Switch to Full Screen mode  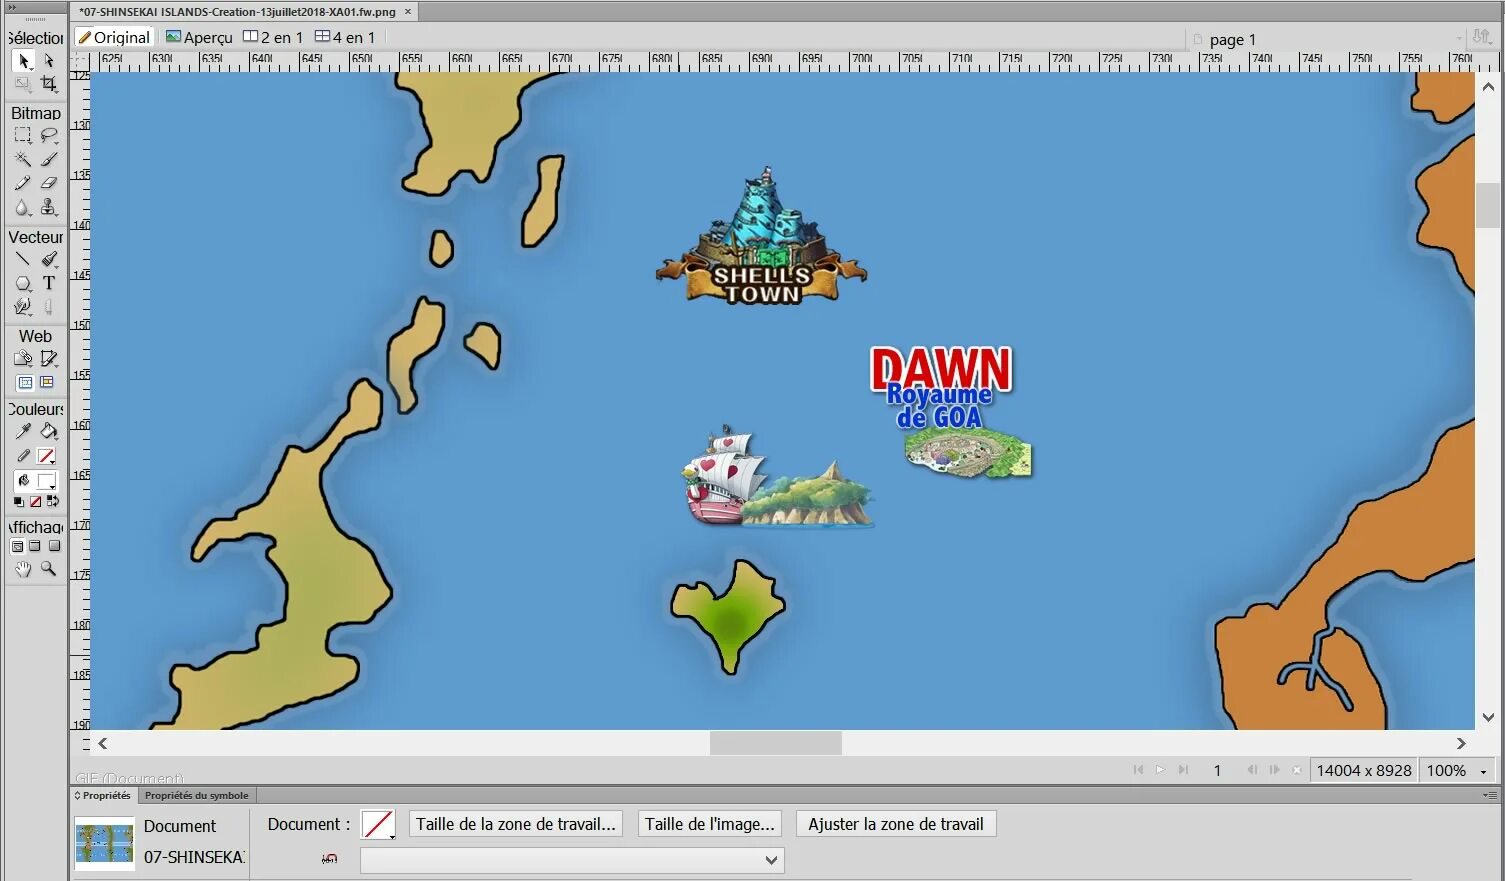[x=54, y=546]
